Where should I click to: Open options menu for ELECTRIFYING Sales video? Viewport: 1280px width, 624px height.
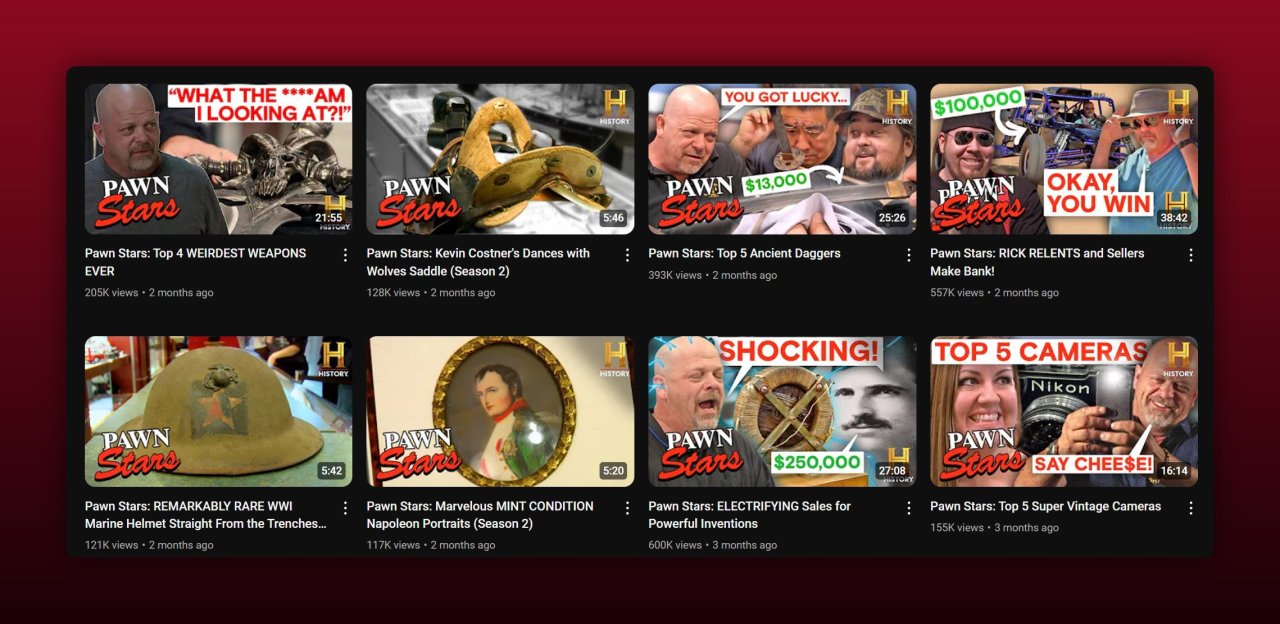909,508
